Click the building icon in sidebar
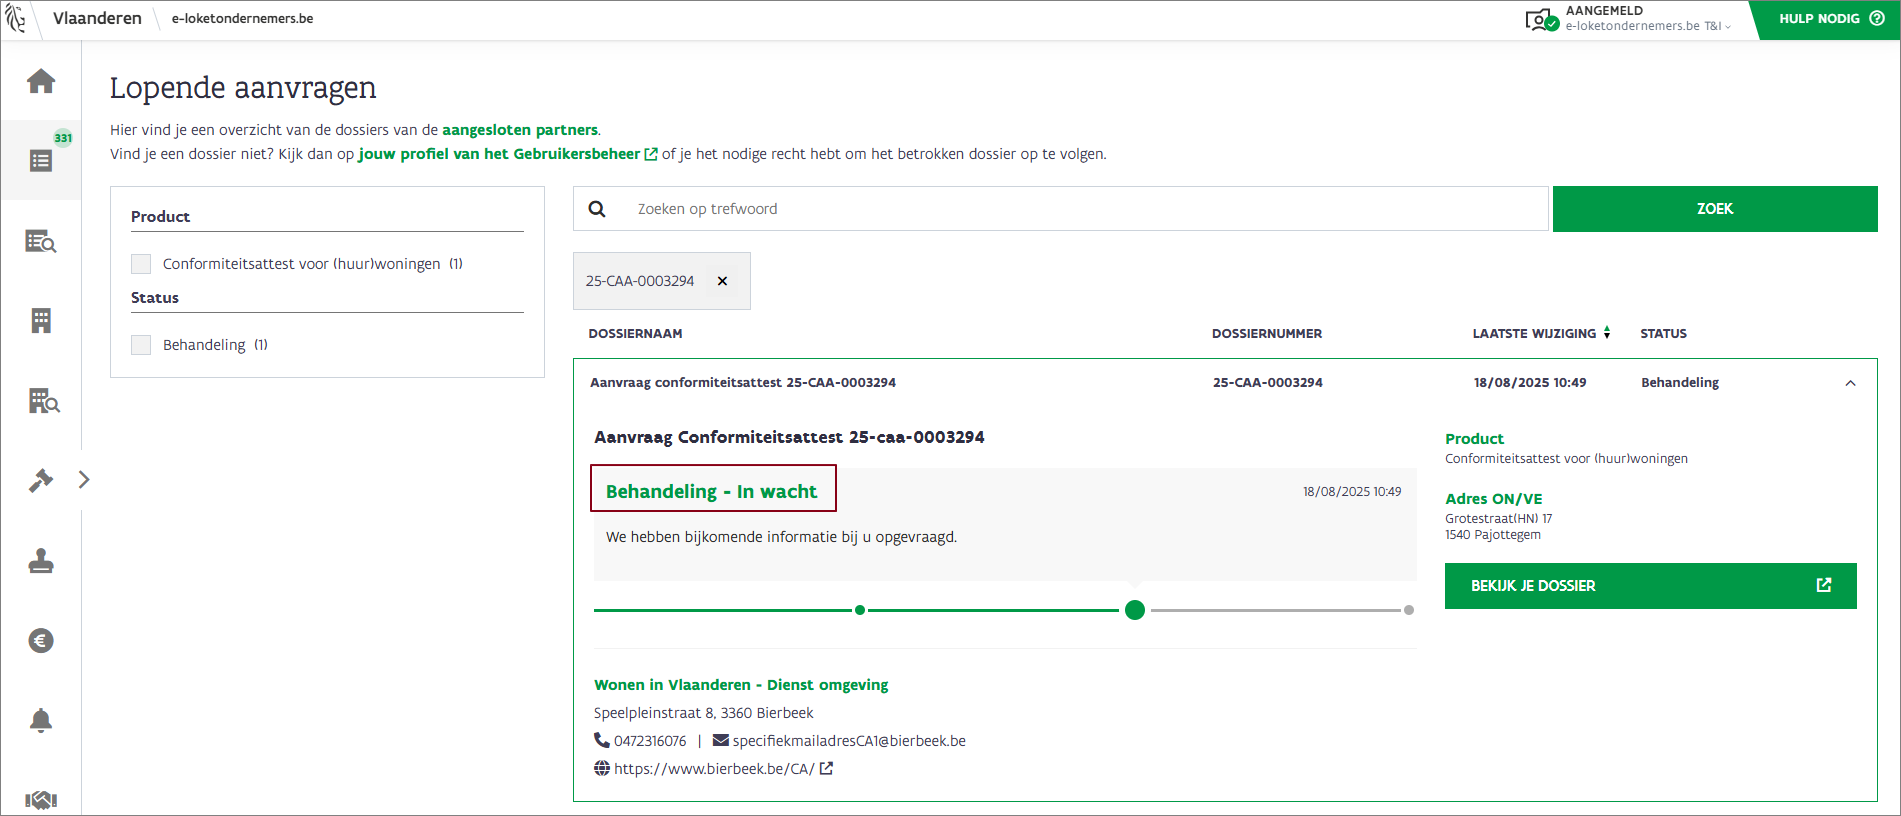This screenshot has height=816, width=1901. [41, 321]
